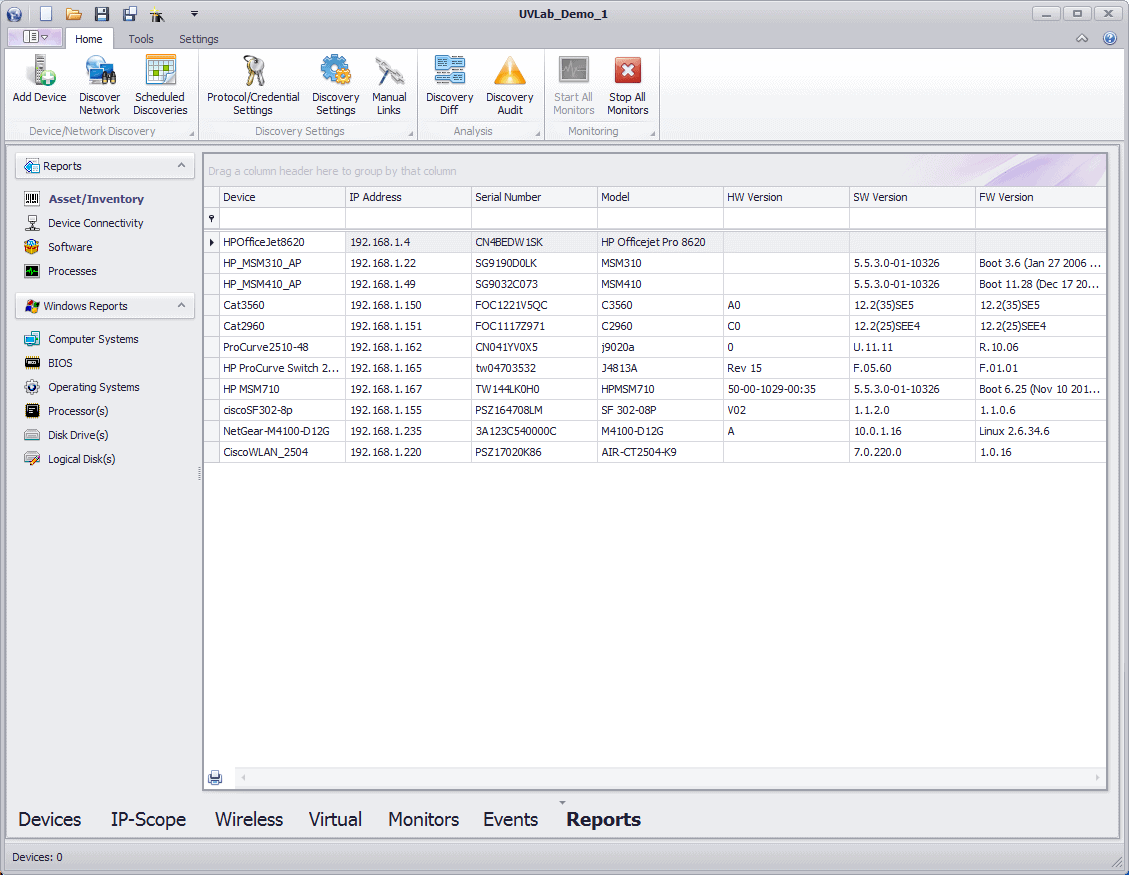Open the Quick Access toolbar dropdown arrow
1129x875 pixels.
[x=194, y=14]
